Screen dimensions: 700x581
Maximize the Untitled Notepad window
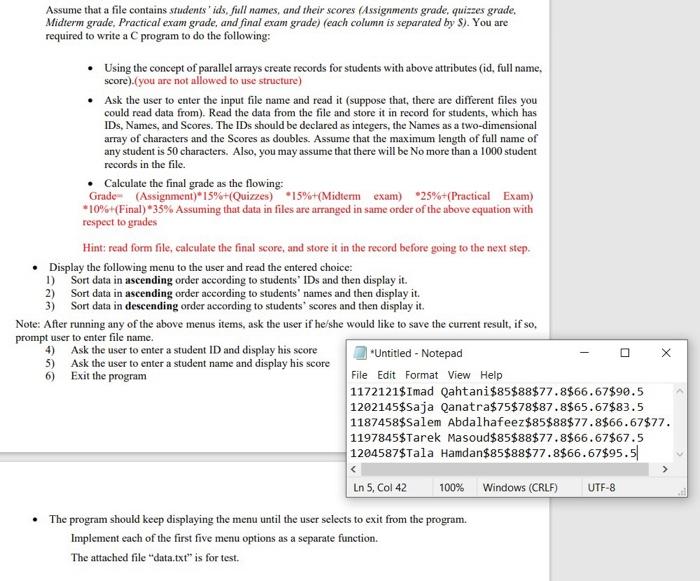[625, 353]
